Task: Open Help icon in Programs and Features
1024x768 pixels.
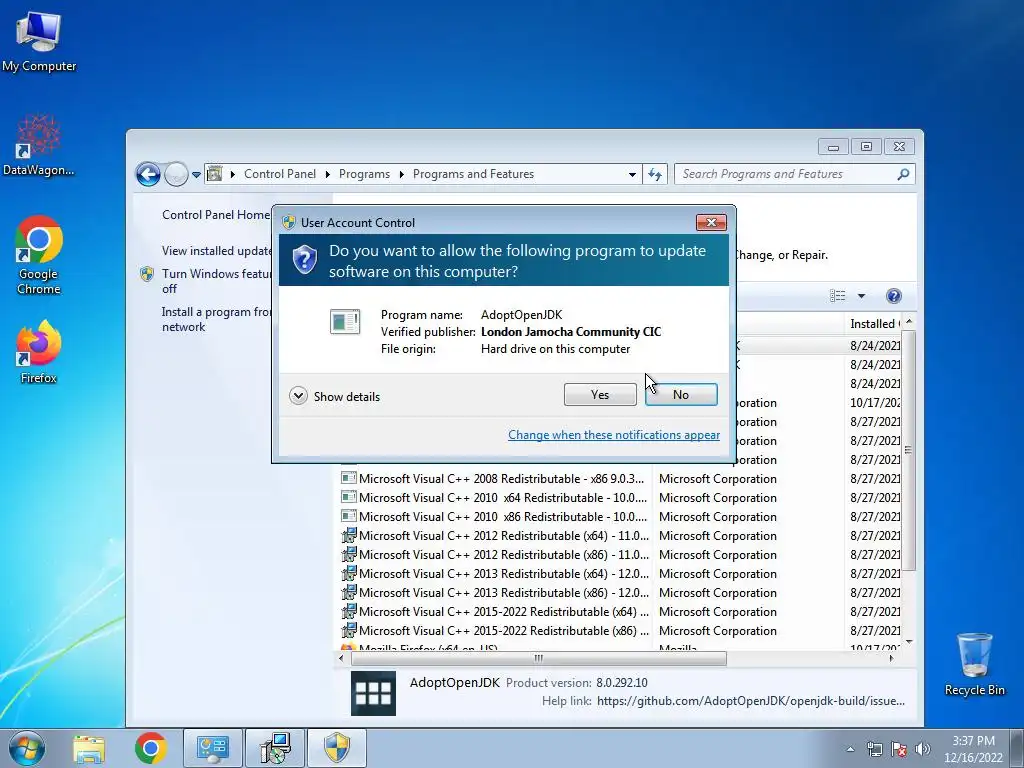Action: tap(893, 296)
